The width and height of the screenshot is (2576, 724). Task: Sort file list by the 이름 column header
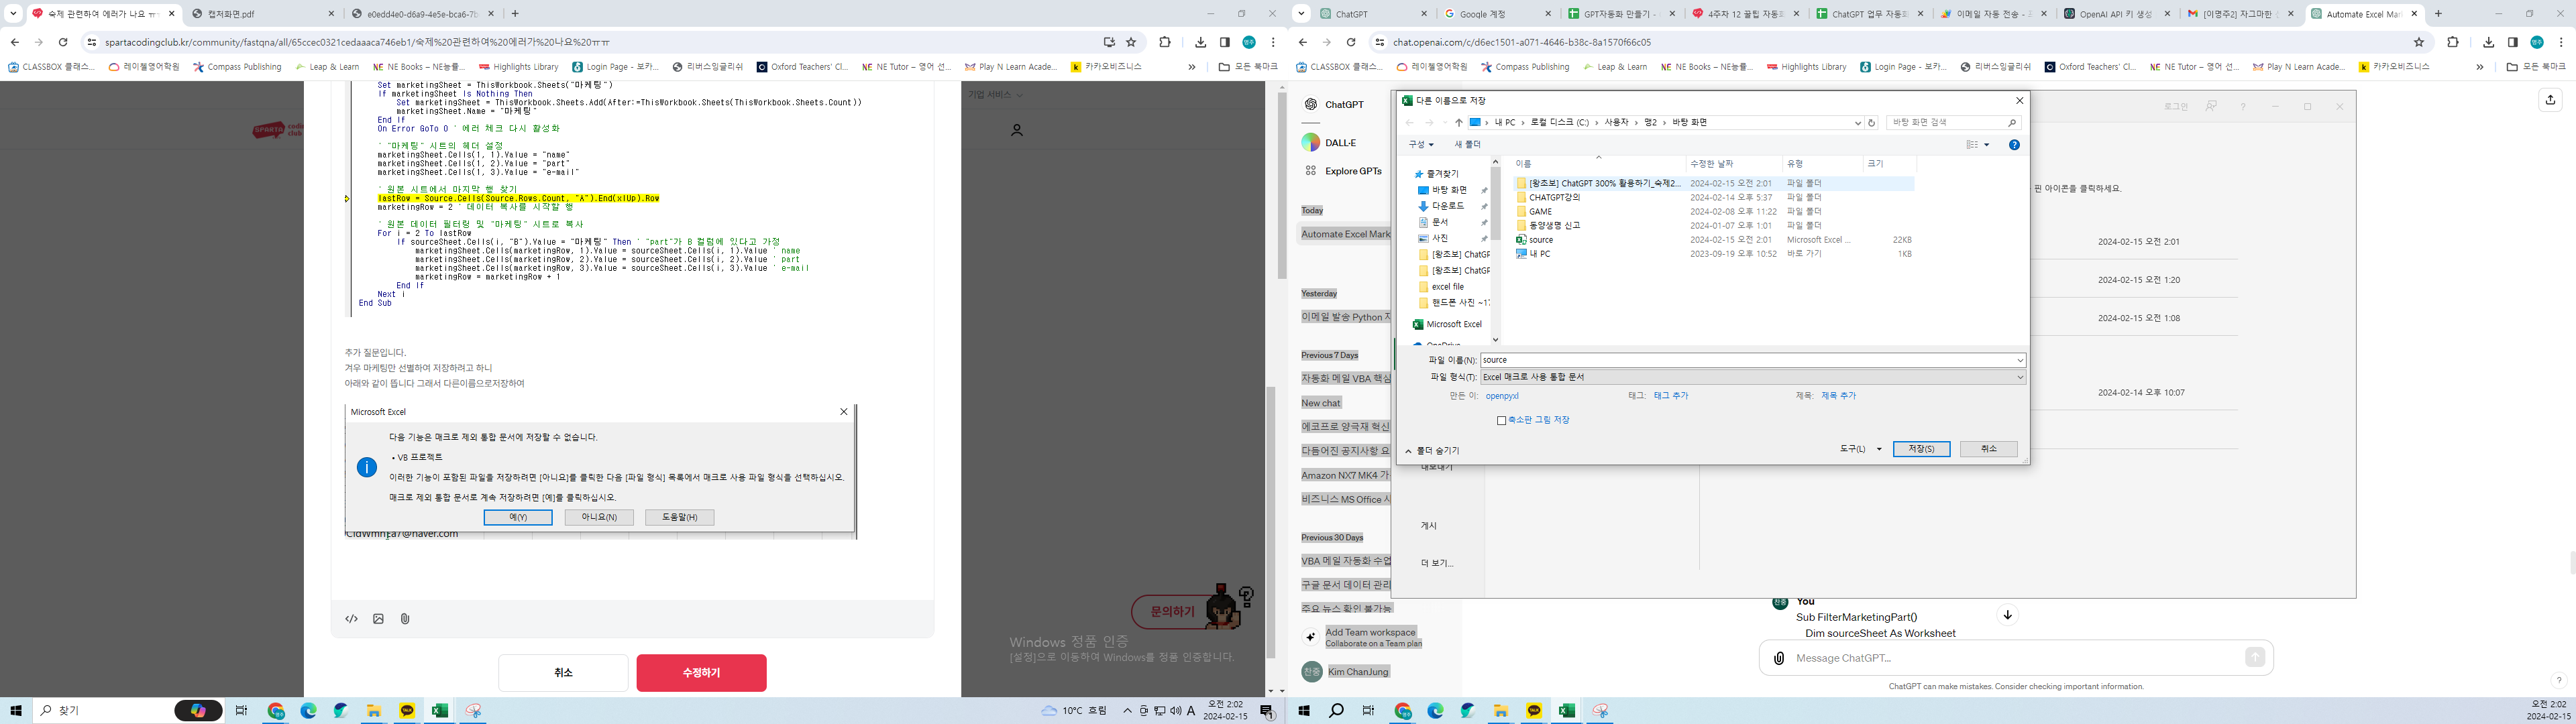[x=1598, y=164]
